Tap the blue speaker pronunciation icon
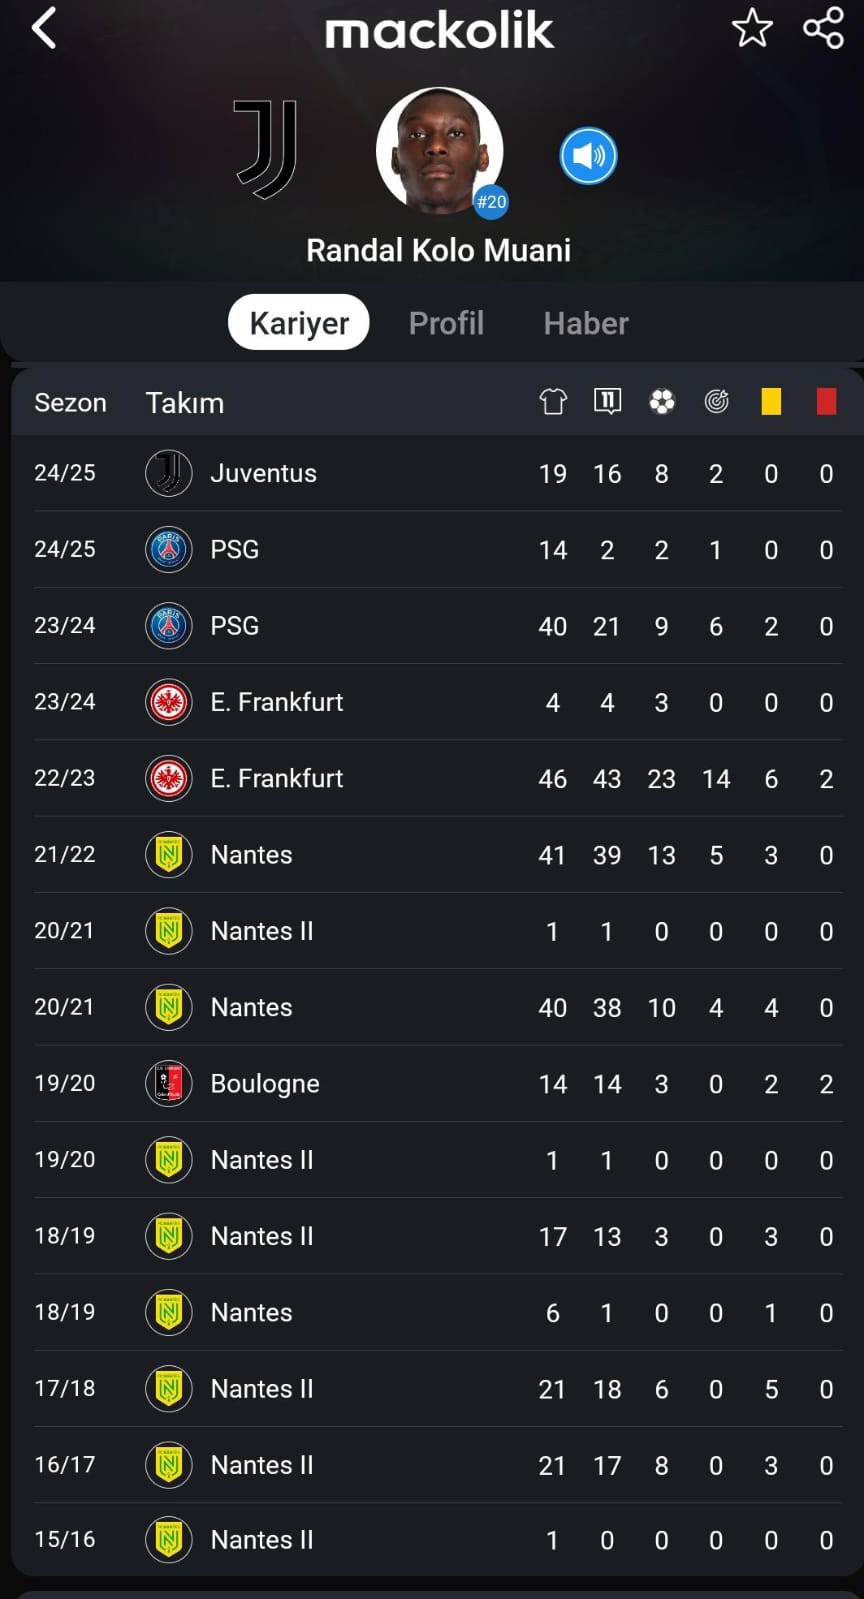 point(588,156)
